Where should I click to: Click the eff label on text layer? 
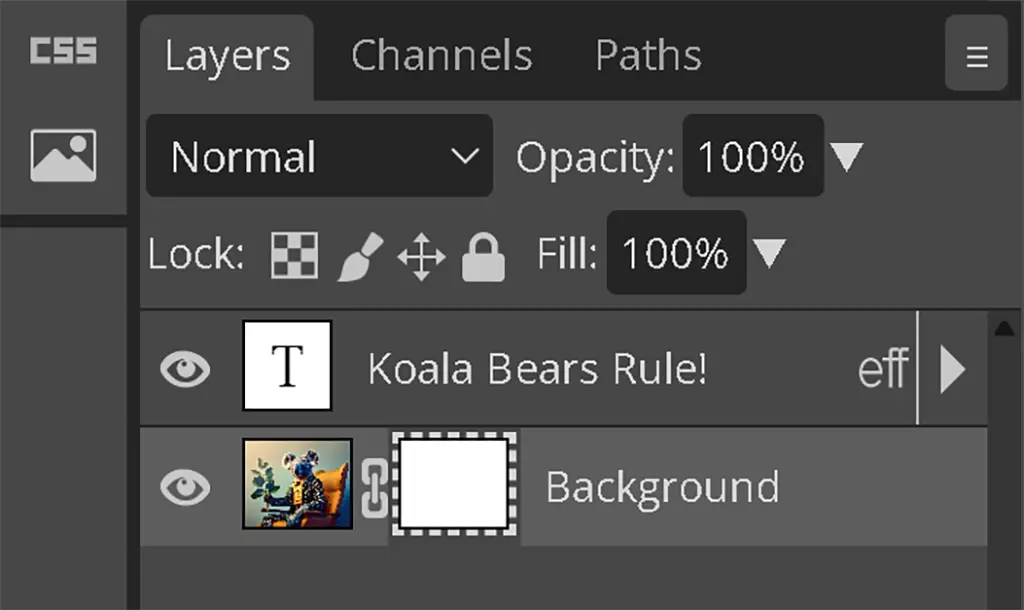(x=883, y=369)
